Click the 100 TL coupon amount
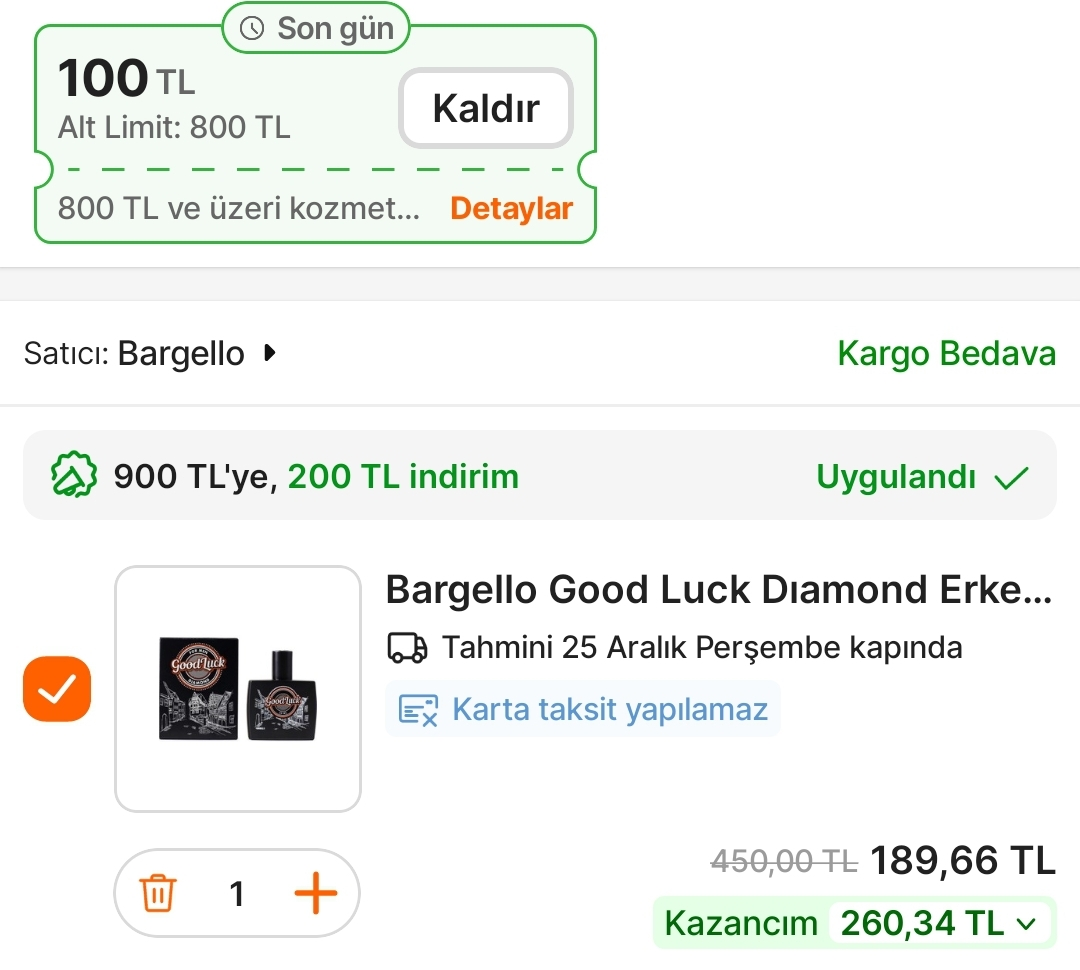This screenshot has height=970, width=1080. pyautogui.click(x=126, y=80)
